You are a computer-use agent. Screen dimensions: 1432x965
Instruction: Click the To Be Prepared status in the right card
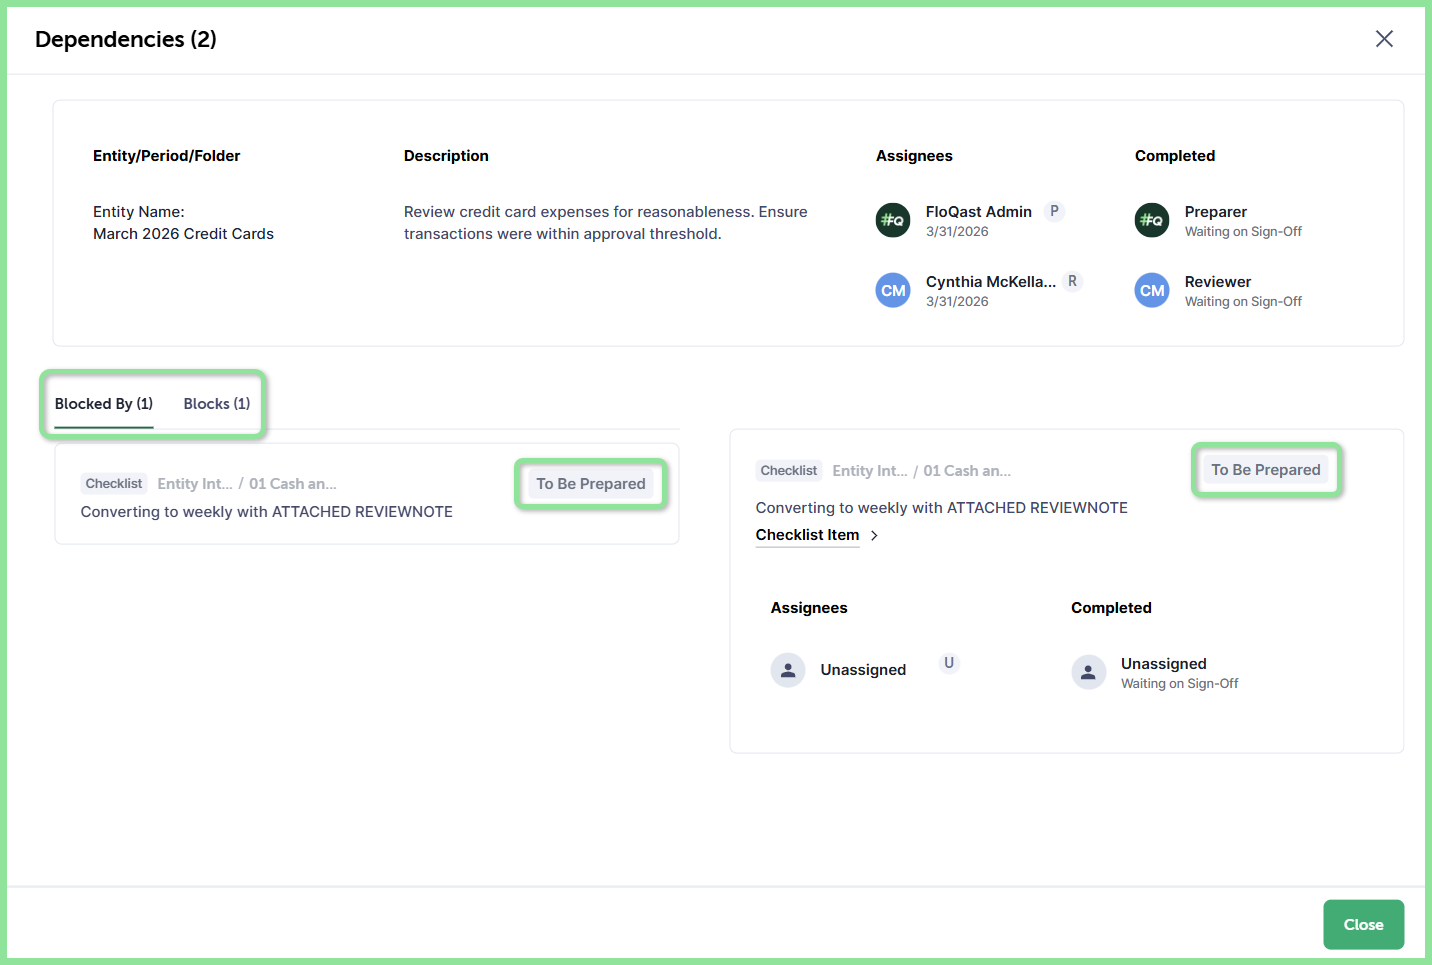pos(1266,470)
